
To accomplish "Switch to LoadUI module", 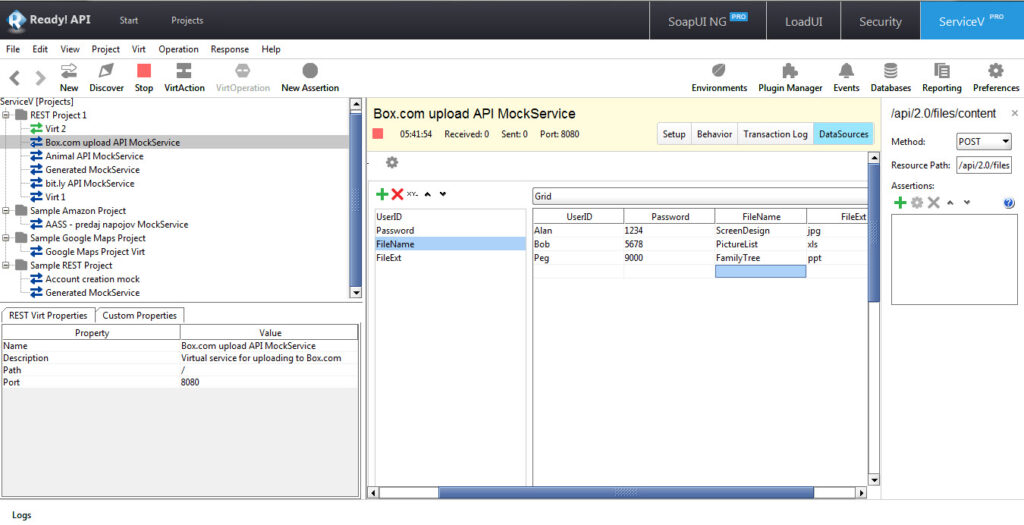I will point(803,21).
